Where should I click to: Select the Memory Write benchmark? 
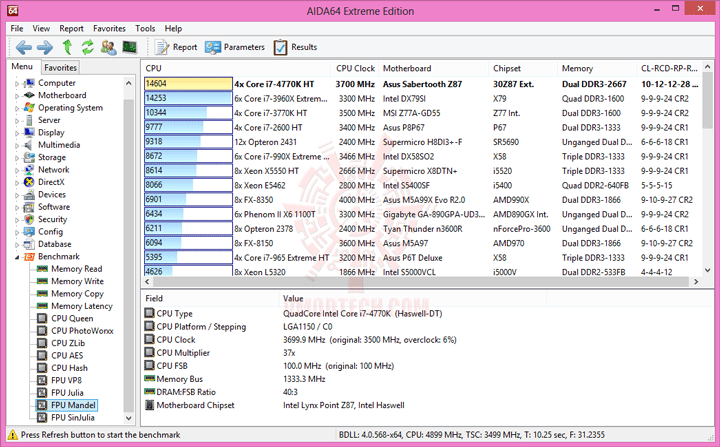coord(77,281)
